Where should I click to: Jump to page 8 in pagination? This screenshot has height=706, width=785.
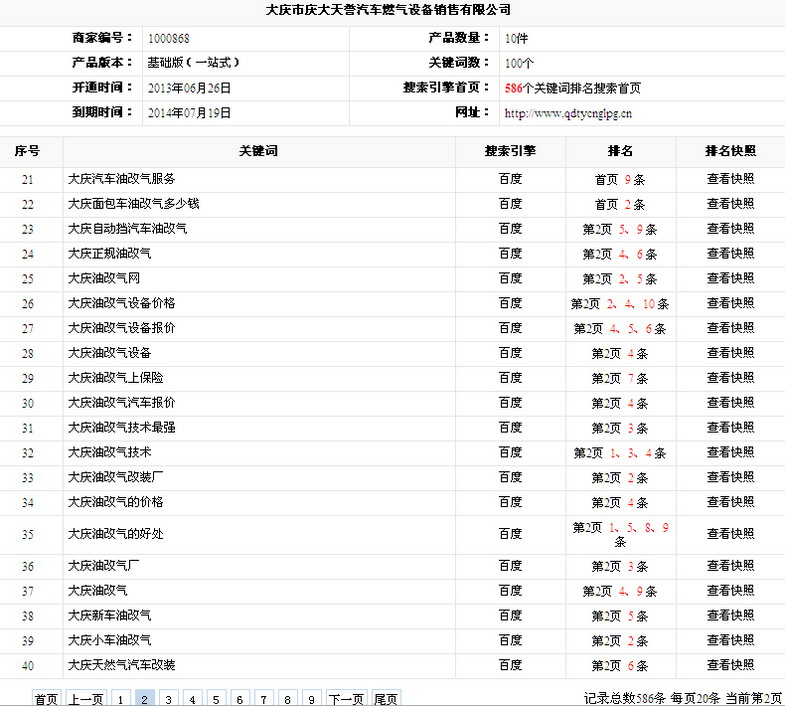[x=287, y=698]
